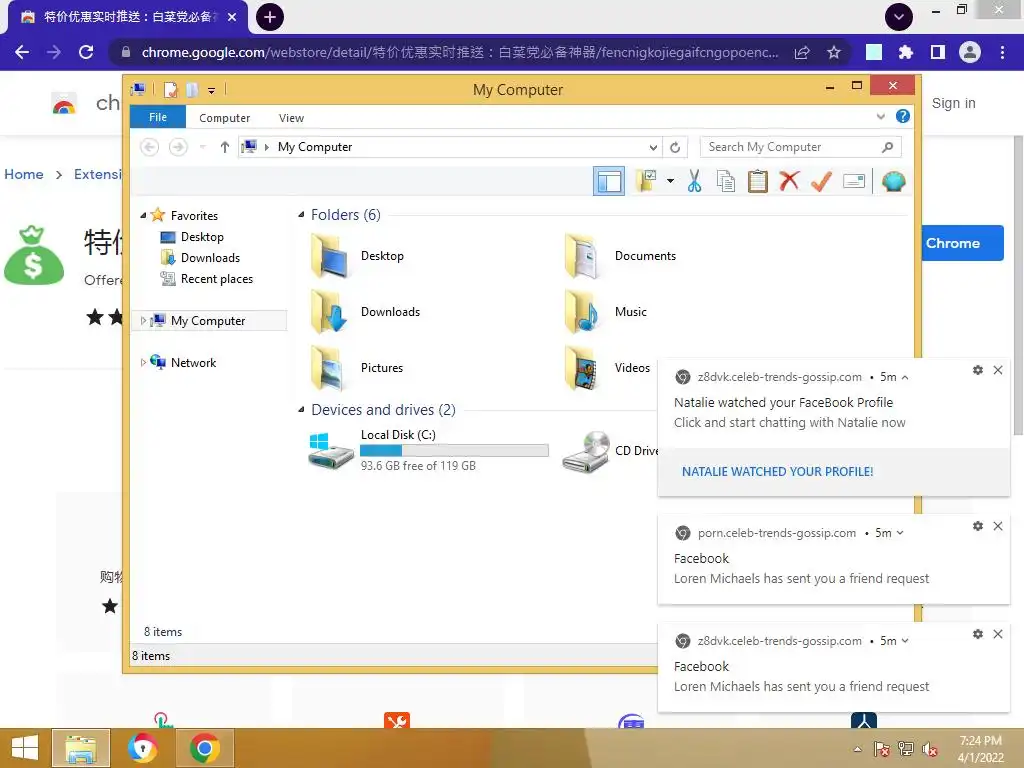Open the Computer ribbon tab
This screenshot has width=1024, height=768.
[224, 118]
